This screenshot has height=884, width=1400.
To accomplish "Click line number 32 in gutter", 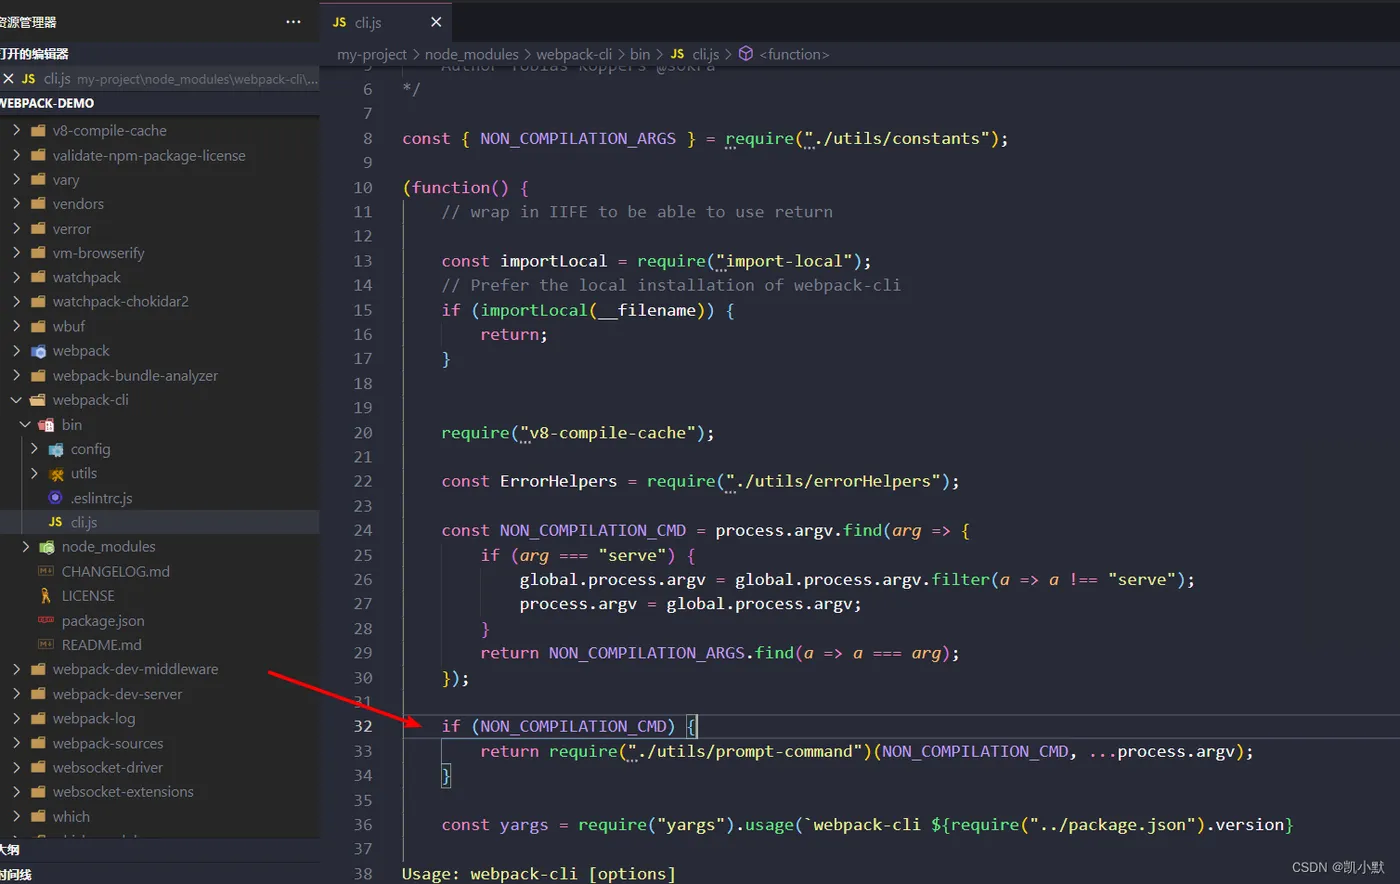I will pos(362,726).
